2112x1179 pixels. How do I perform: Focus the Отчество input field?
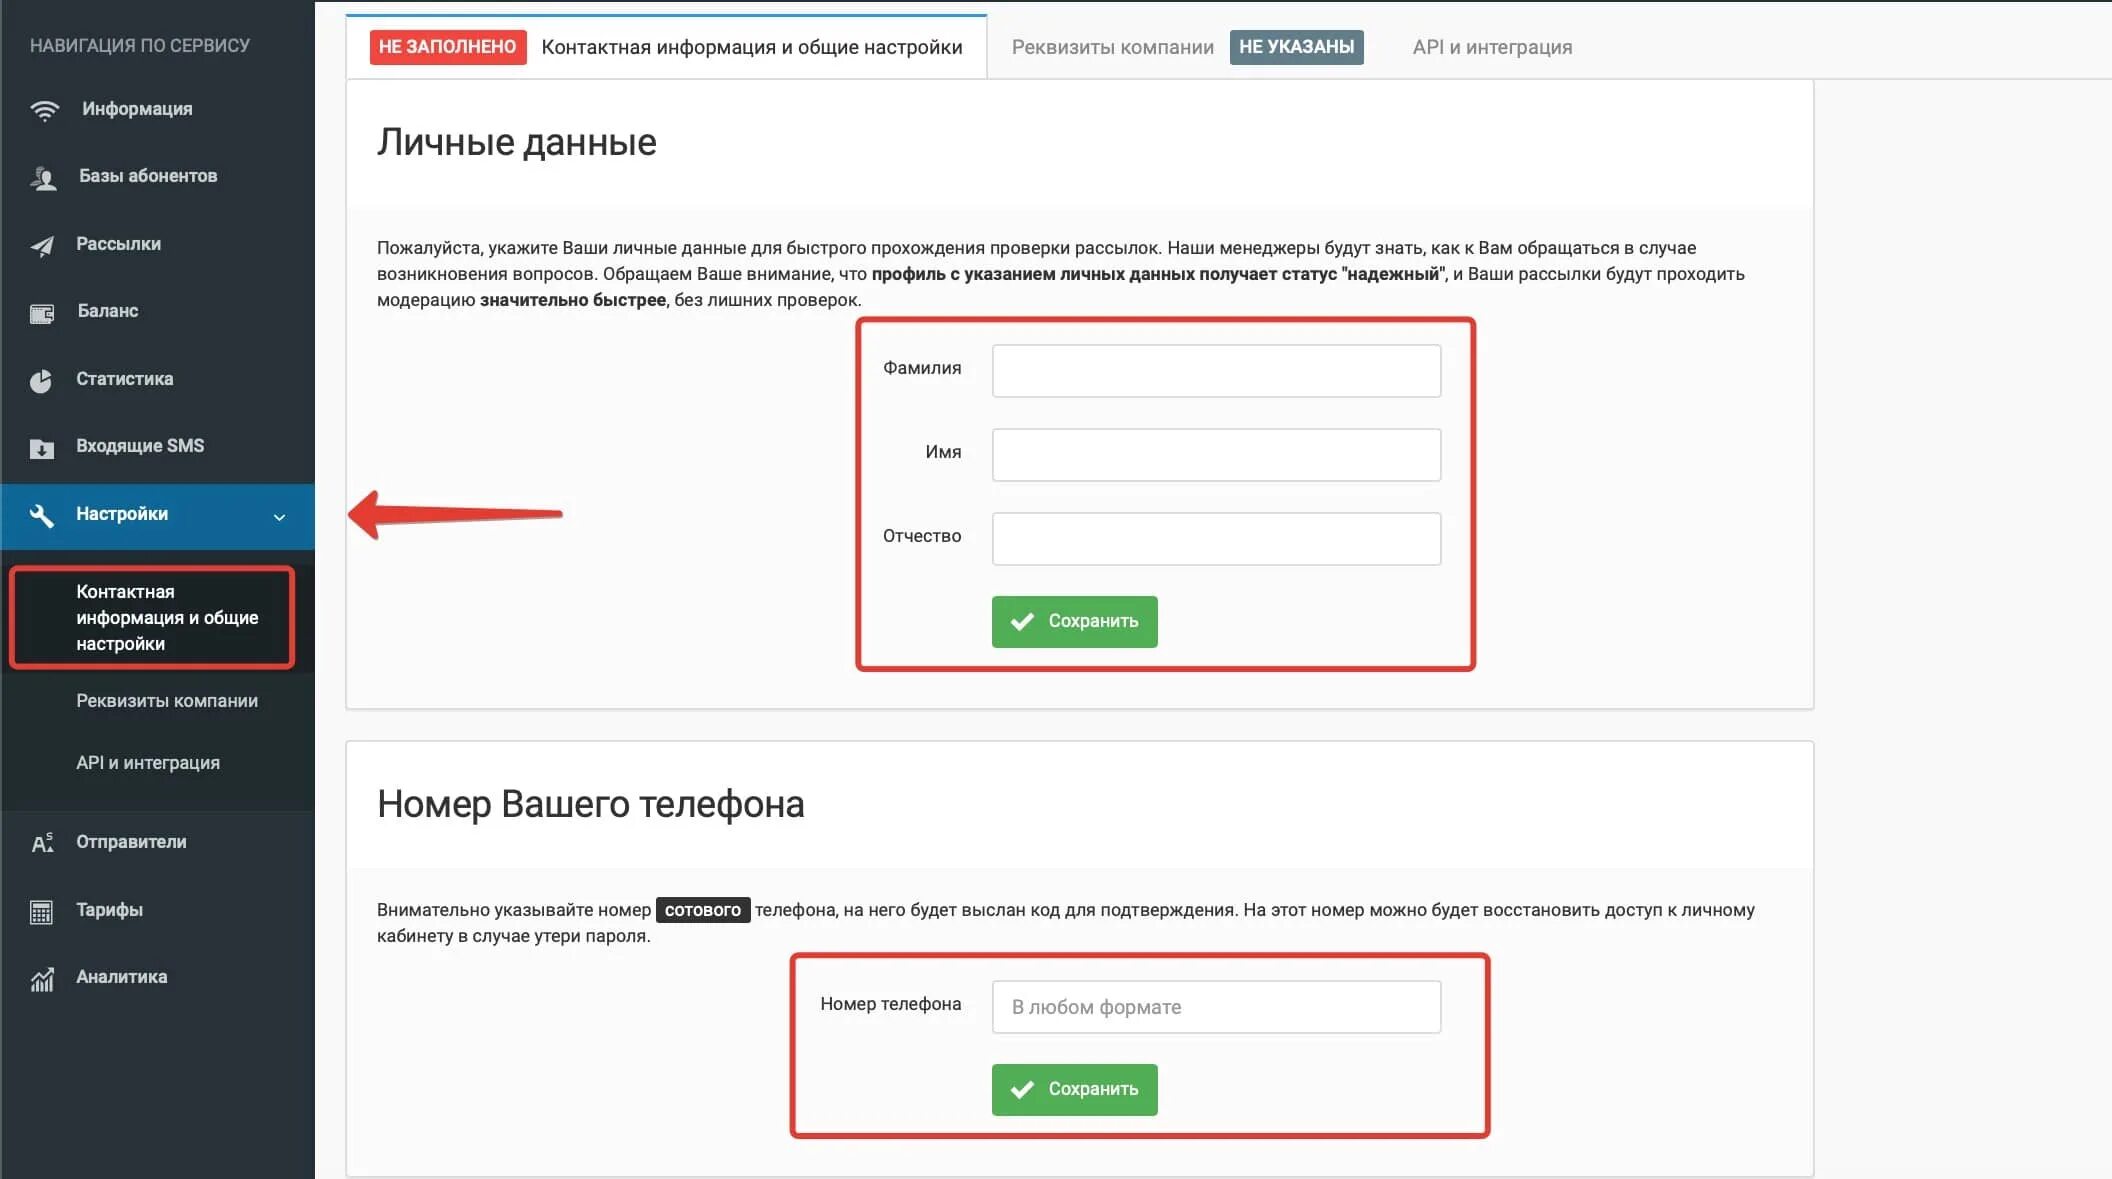(x=1216, y=539)
